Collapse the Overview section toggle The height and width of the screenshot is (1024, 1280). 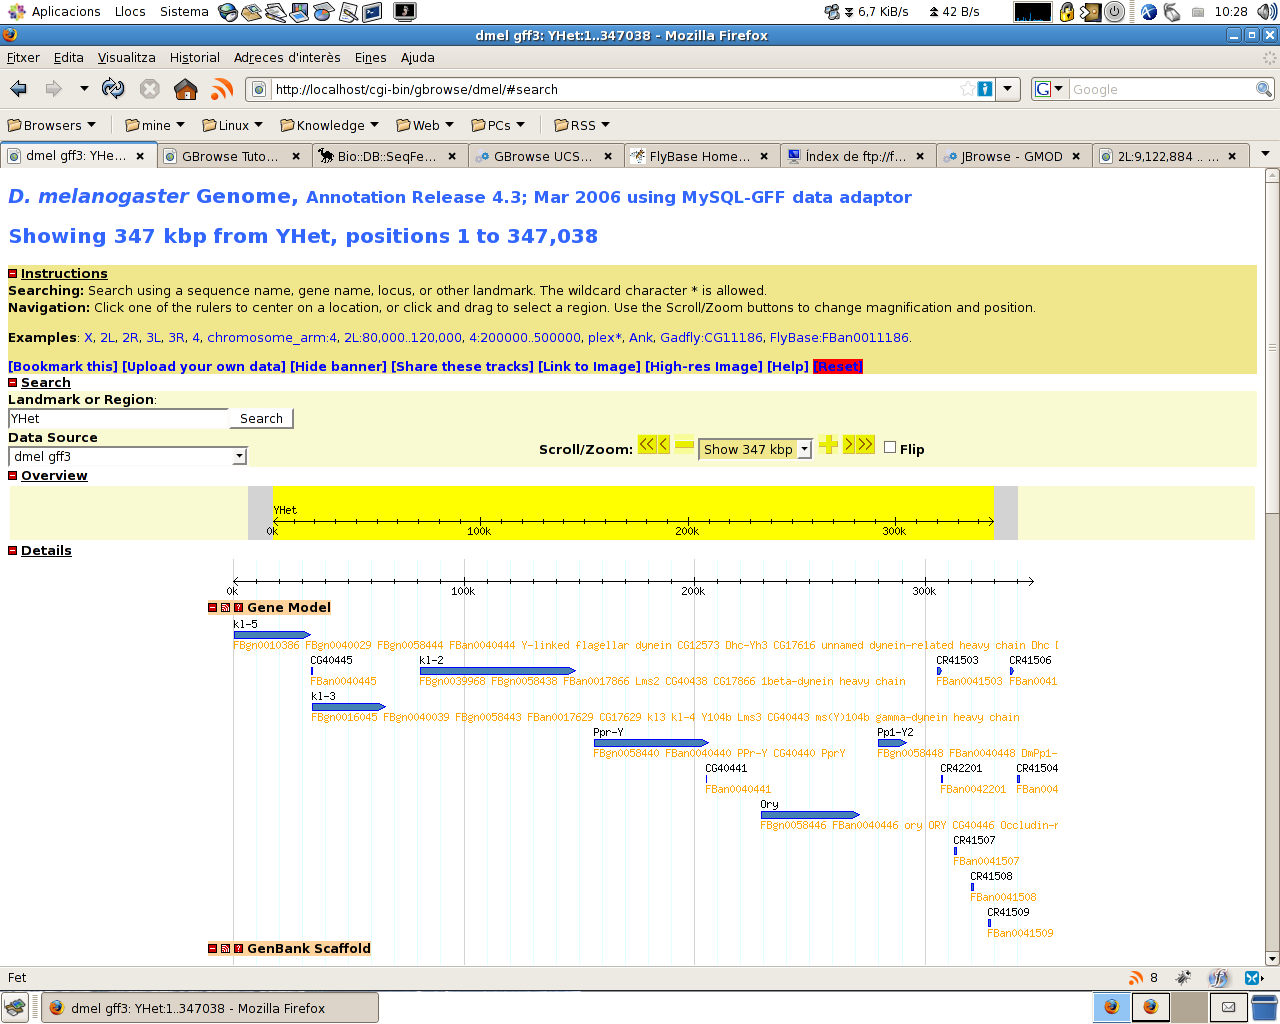coord(13,476)
